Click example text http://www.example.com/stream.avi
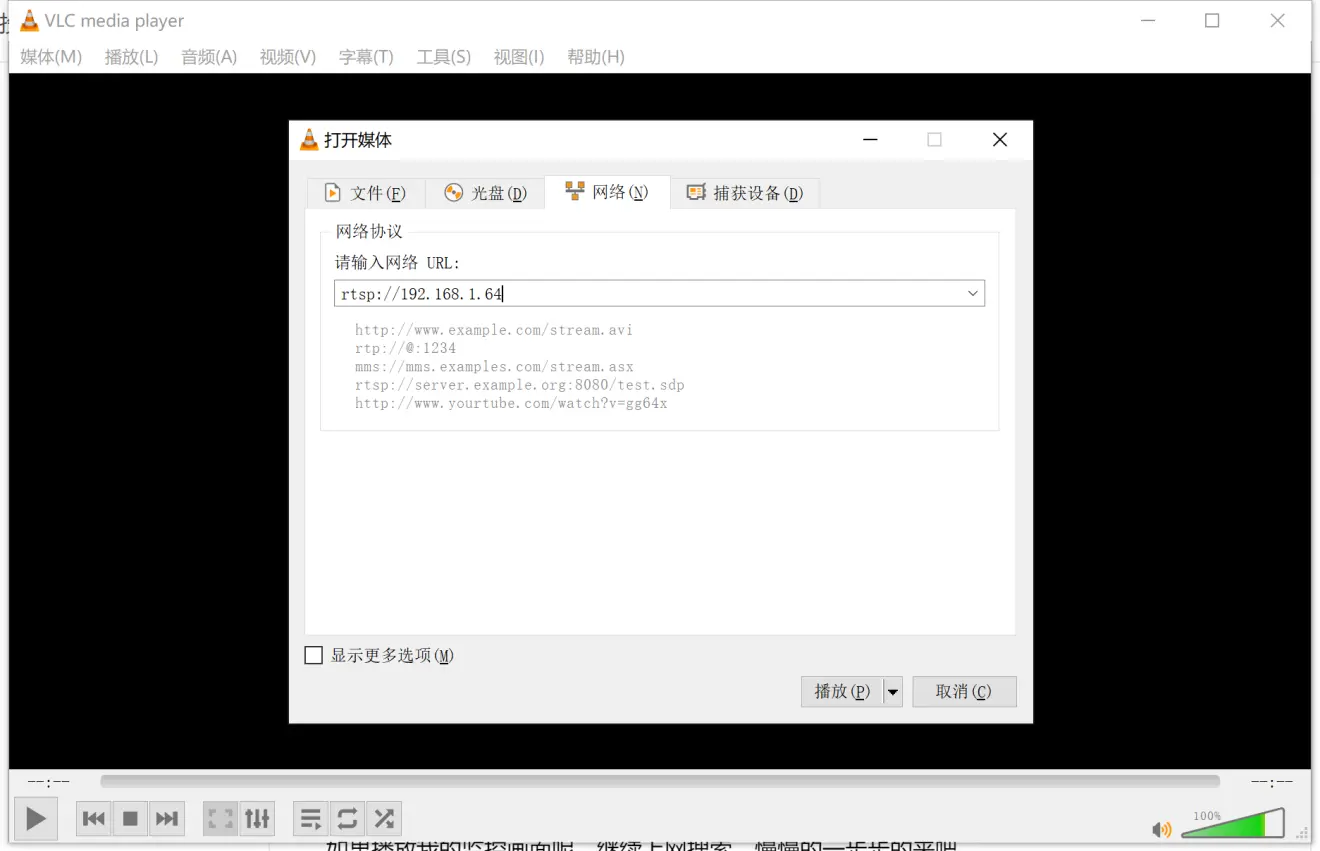Viewport: 1320px width, 851px height. tap(494, 329)
